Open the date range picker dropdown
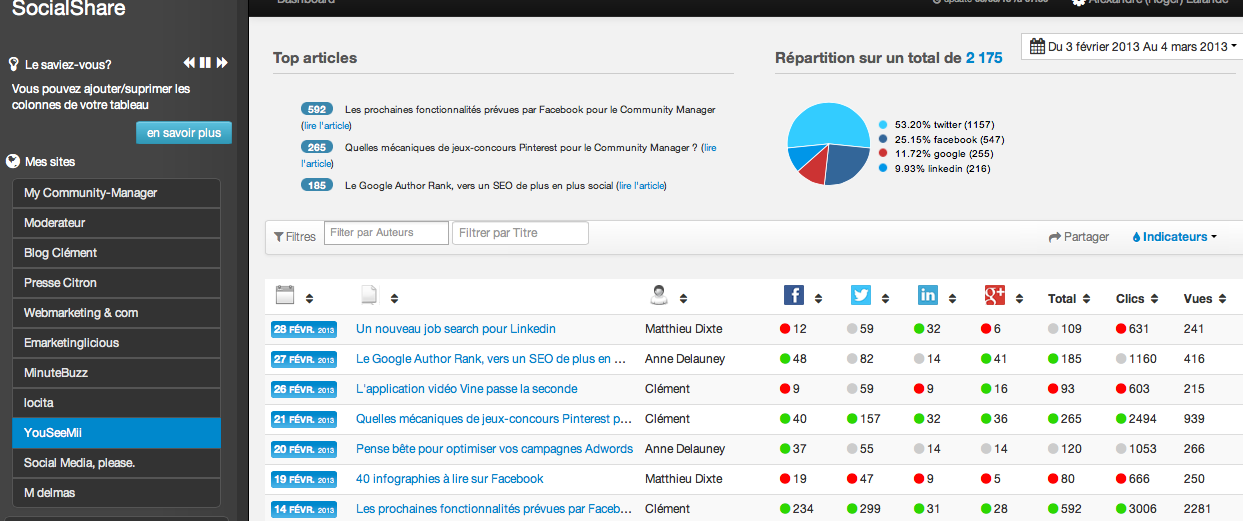The height and width of the screenshot is (521, 1243). [x=1133, y=47]
